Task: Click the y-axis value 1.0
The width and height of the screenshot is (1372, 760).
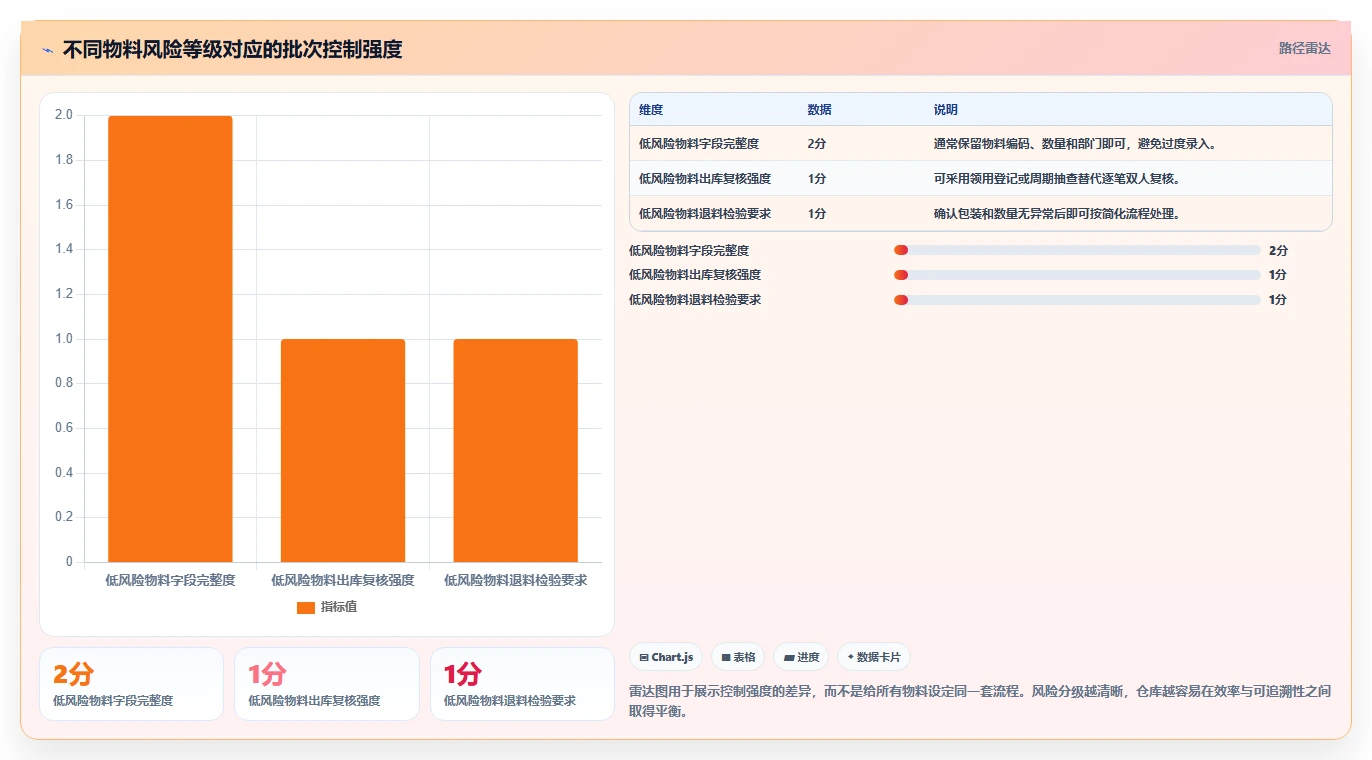Action: 63,339
